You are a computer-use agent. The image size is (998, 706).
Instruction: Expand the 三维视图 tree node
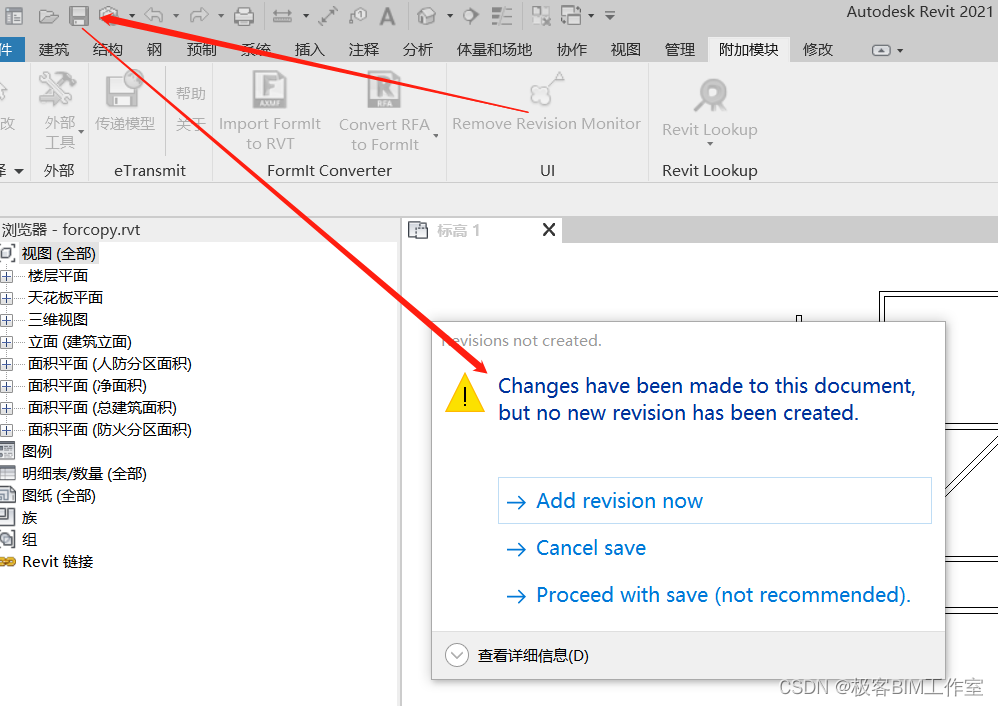coord(6,320)
